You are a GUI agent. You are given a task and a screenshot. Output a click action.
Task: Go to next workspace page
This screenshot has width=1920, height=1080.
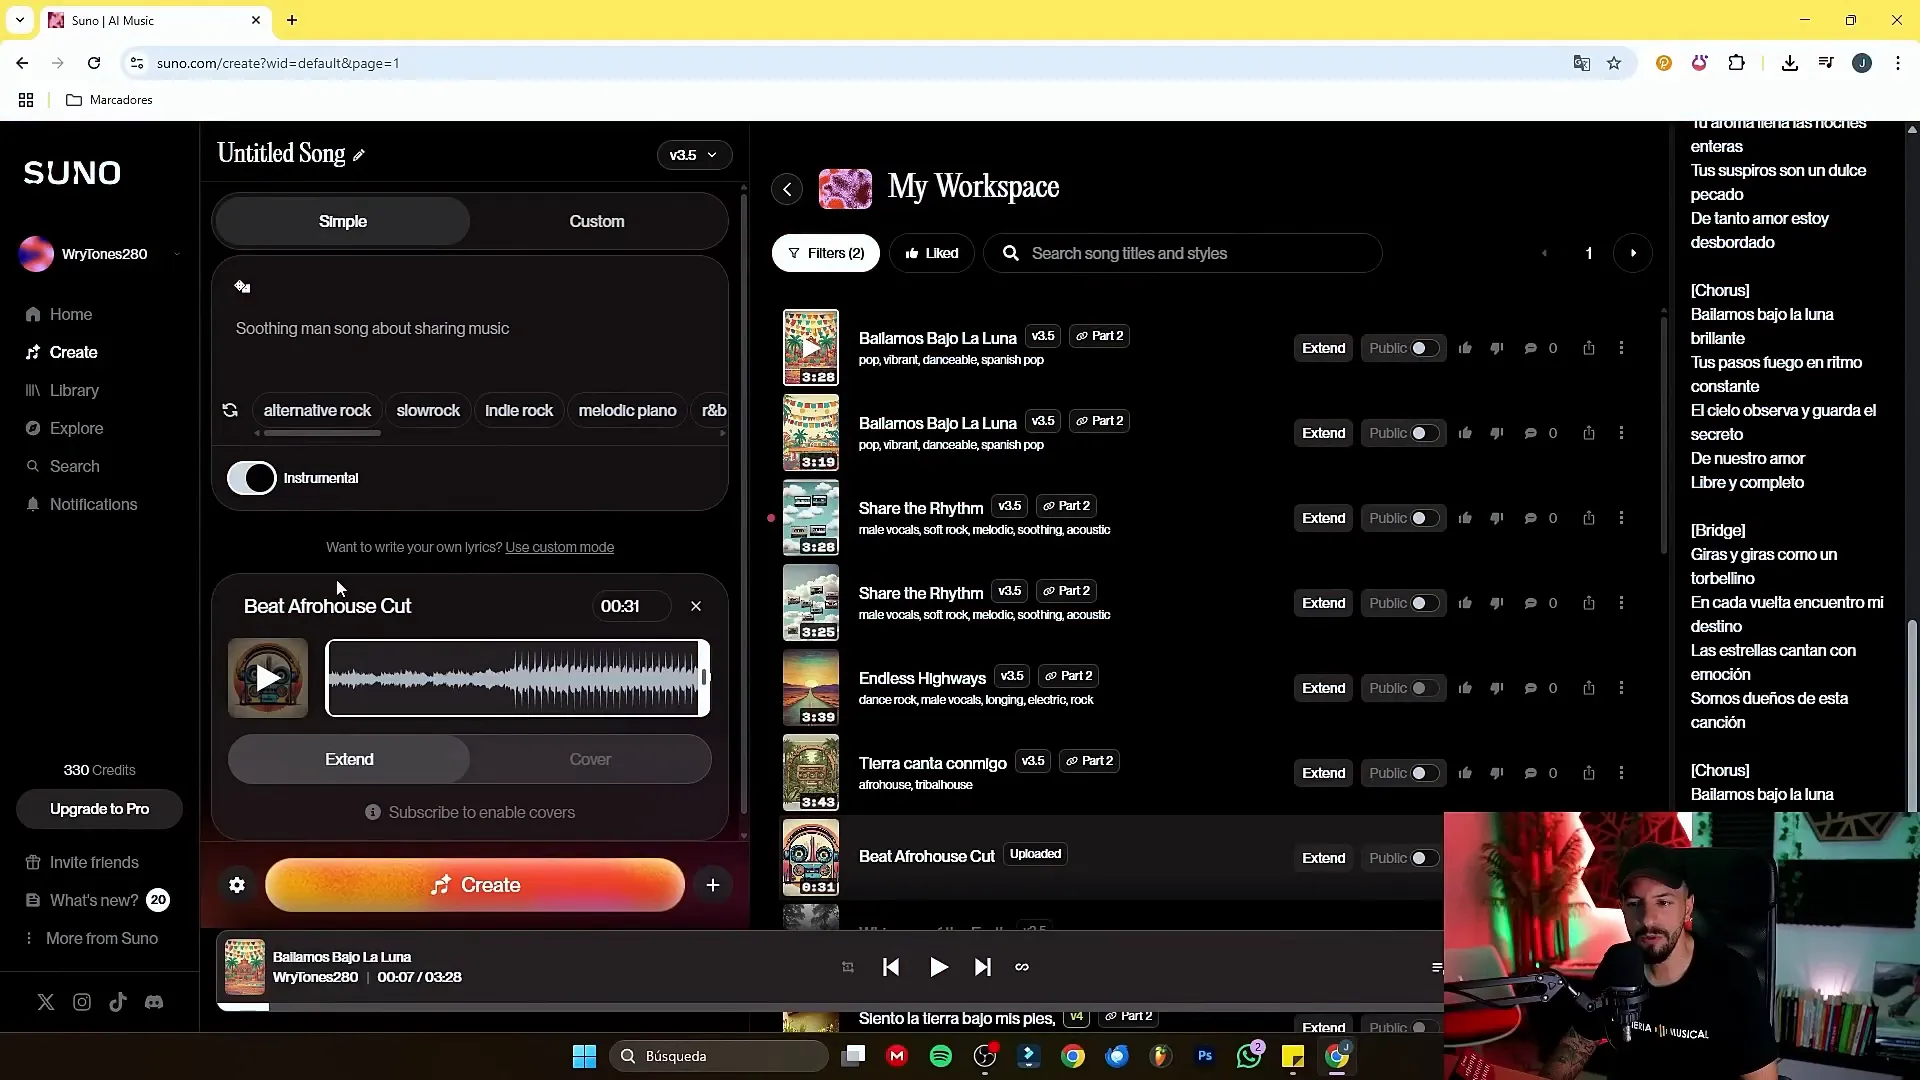[x=1633, y=253]
